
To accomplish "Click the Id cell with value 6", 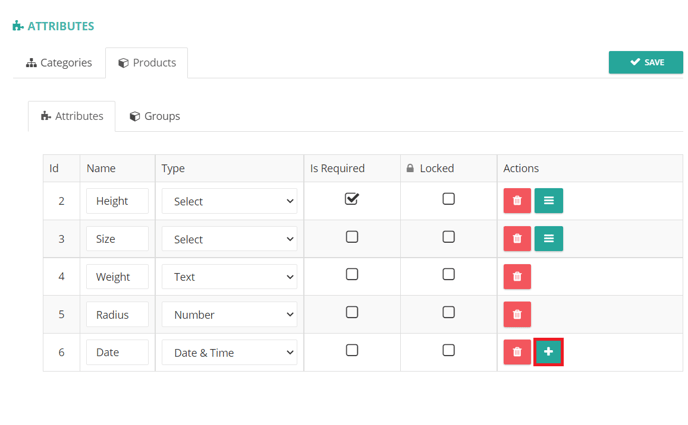I will coord(61,352).
